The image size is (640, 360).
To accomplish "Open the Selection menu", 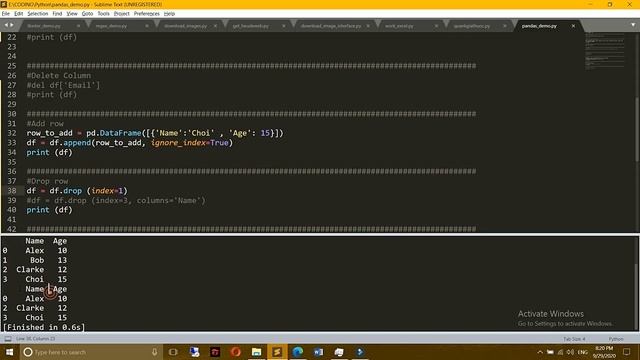I will coord(38,13).
